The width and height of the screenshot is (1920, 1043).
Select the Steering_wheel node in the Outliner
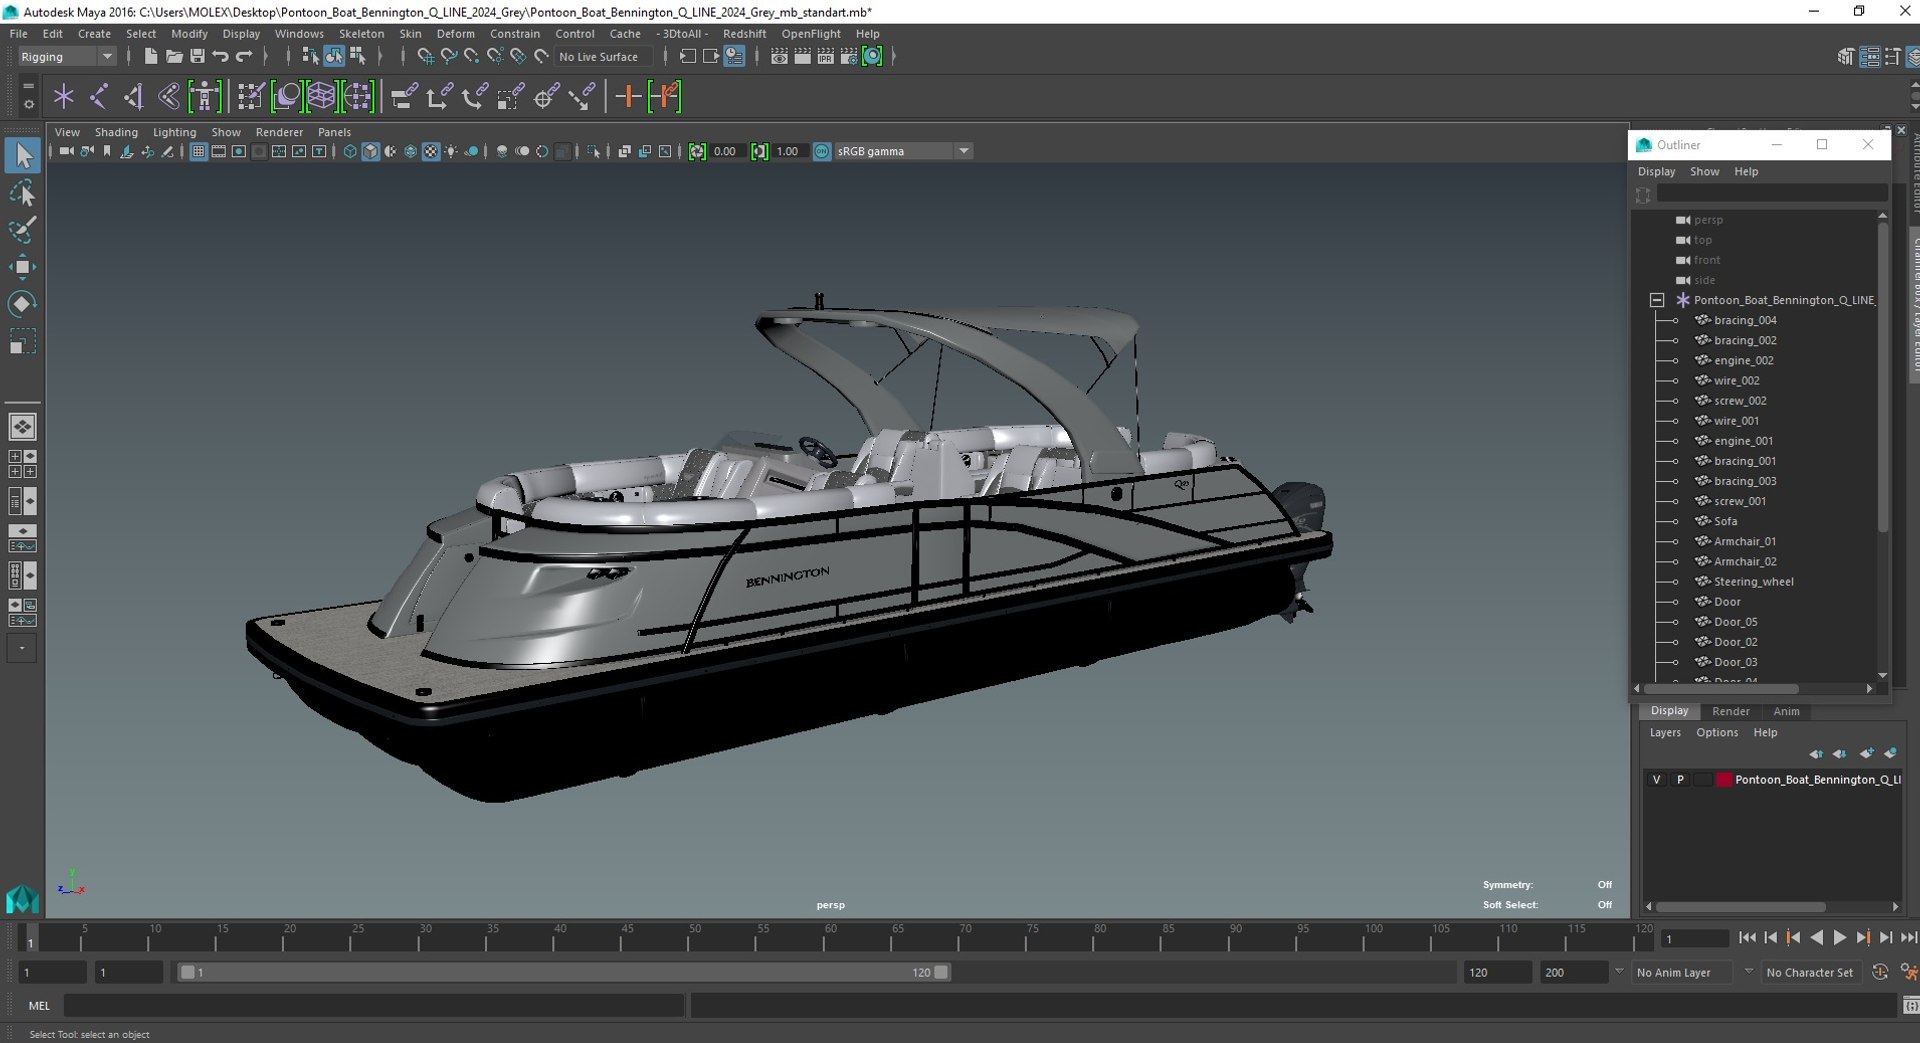tap(1753, 582)
